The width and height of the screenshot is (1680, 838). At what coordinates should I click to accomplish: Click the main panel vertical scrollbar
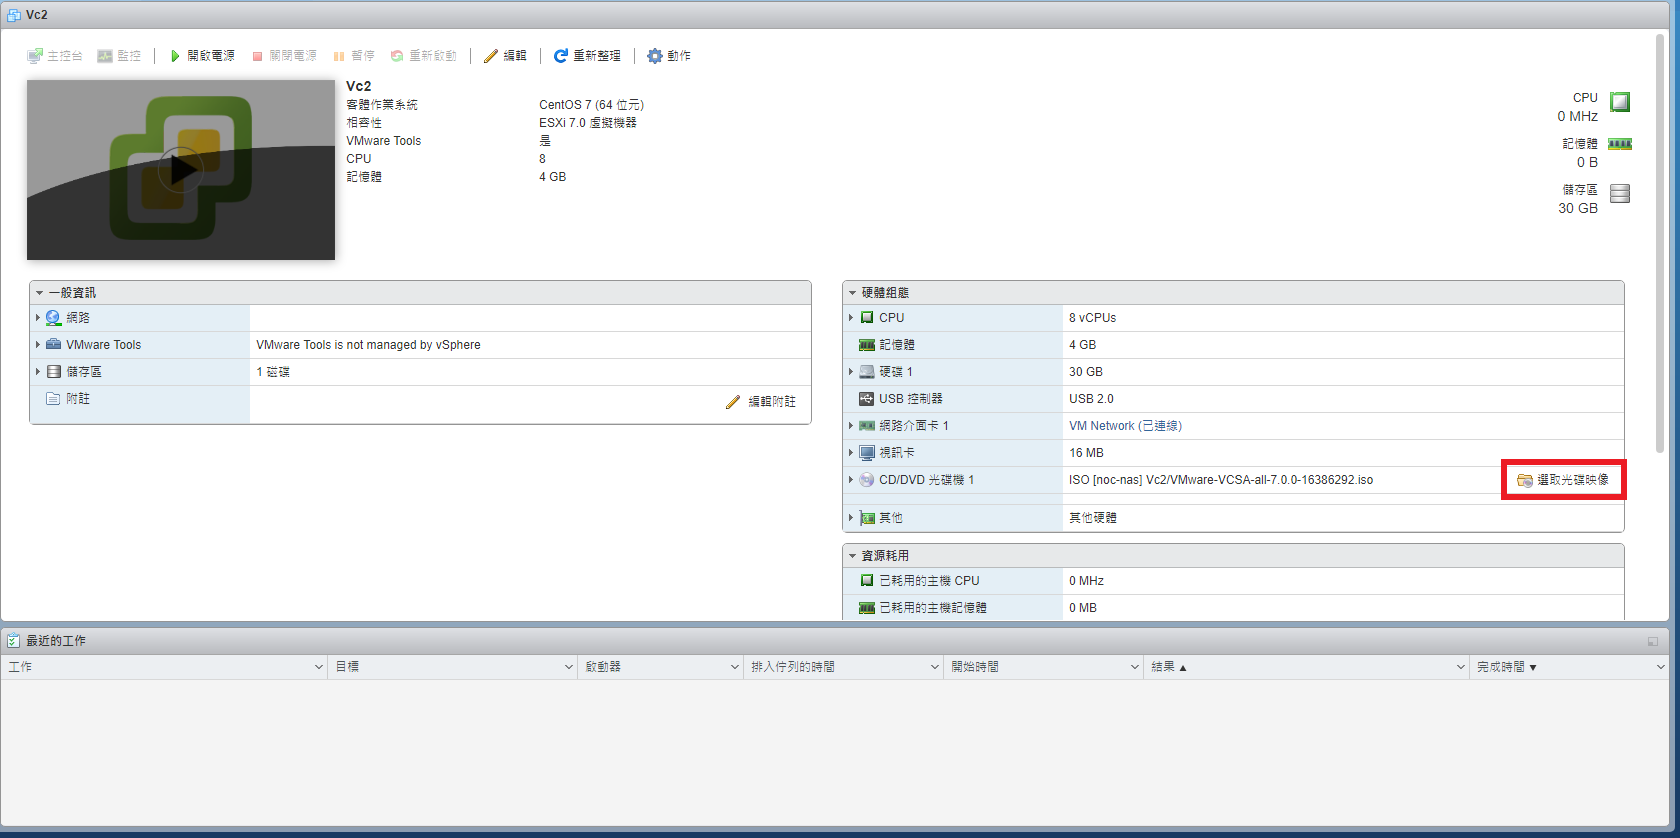pos(1661,245)
